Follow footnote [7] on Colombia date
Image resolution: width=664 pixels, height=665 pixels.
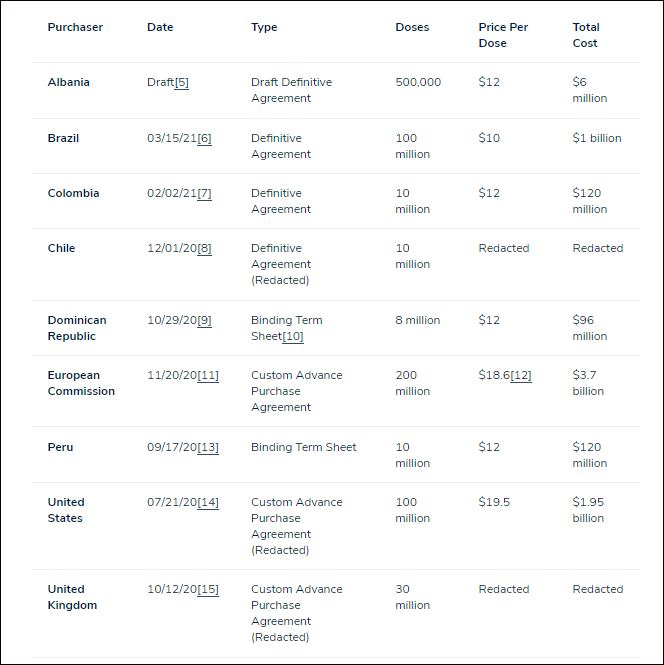(204, 193)
